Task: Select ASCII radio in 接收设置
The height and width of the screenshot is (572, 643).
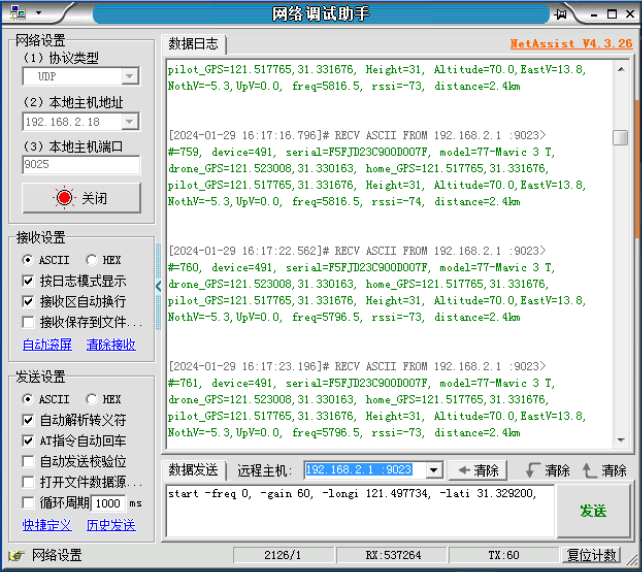Action: (27, 260)
